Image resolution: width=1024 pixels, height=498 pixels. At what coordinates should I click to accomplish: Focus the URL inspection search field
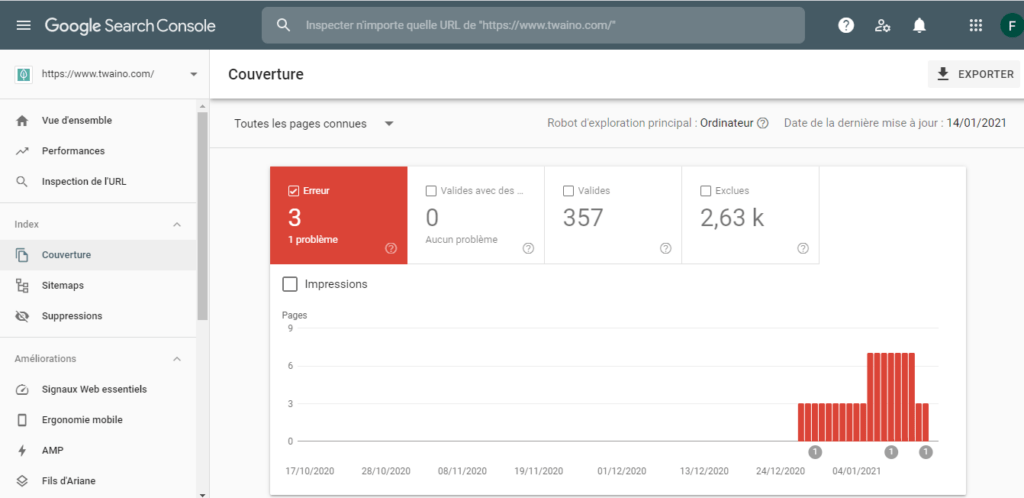(x=545, y=26)
